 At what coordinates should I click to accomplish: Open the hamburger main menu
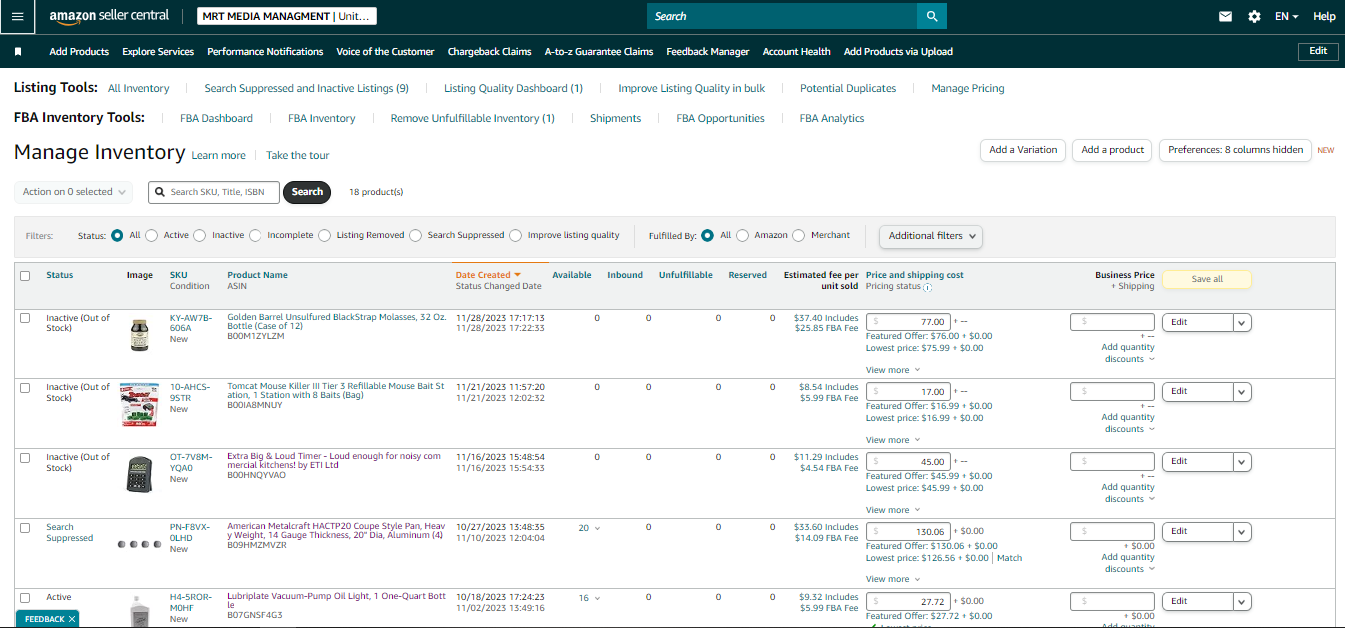17,16
